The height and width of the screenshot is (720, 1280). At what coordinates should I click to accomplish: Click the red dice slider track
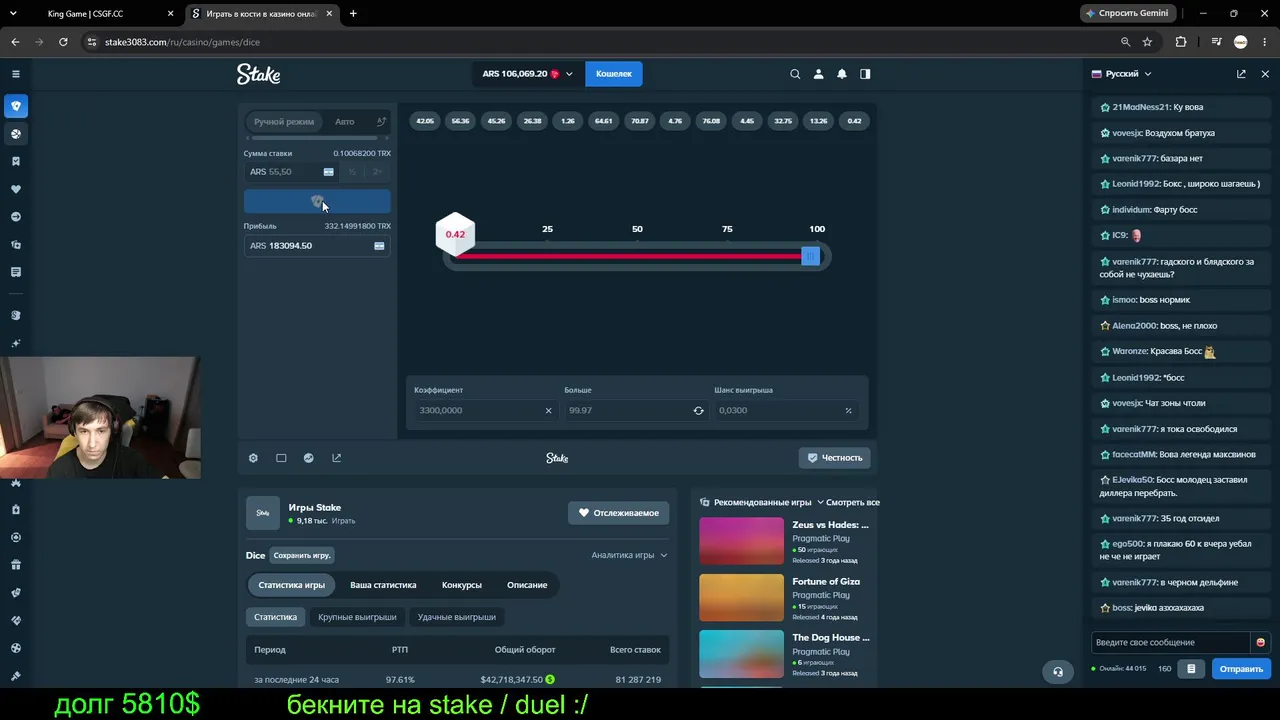pos(630,256)
